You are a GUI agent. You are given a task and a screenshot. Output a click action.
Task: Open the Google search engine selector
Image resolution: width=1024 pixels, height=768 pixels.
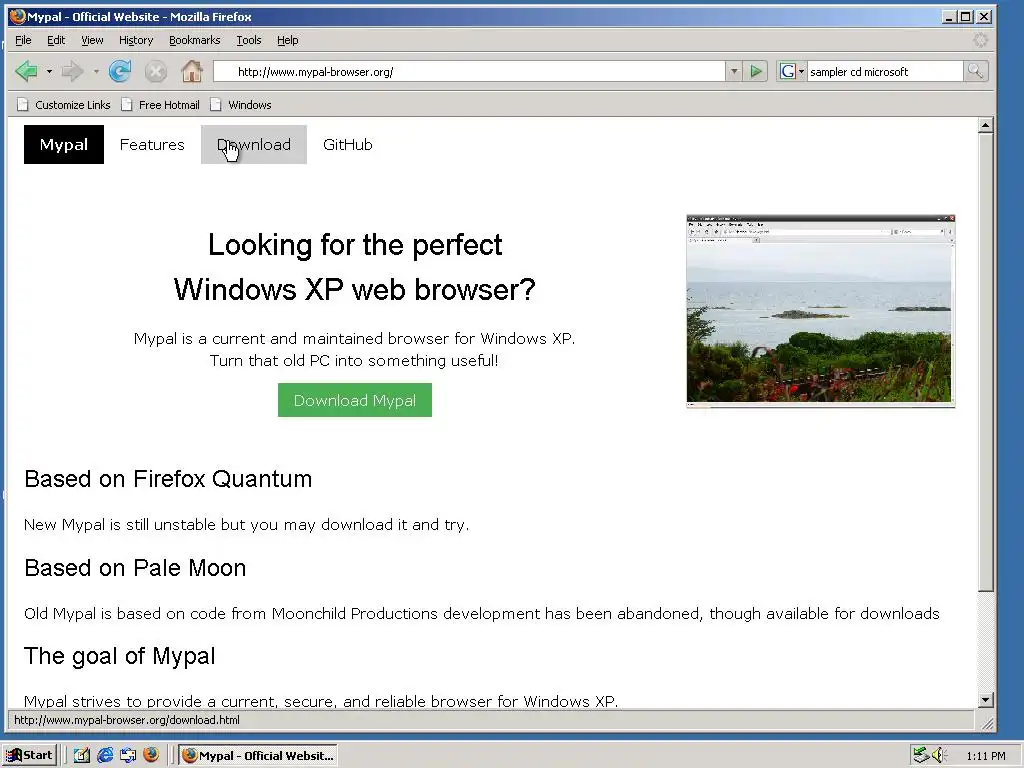792,71
